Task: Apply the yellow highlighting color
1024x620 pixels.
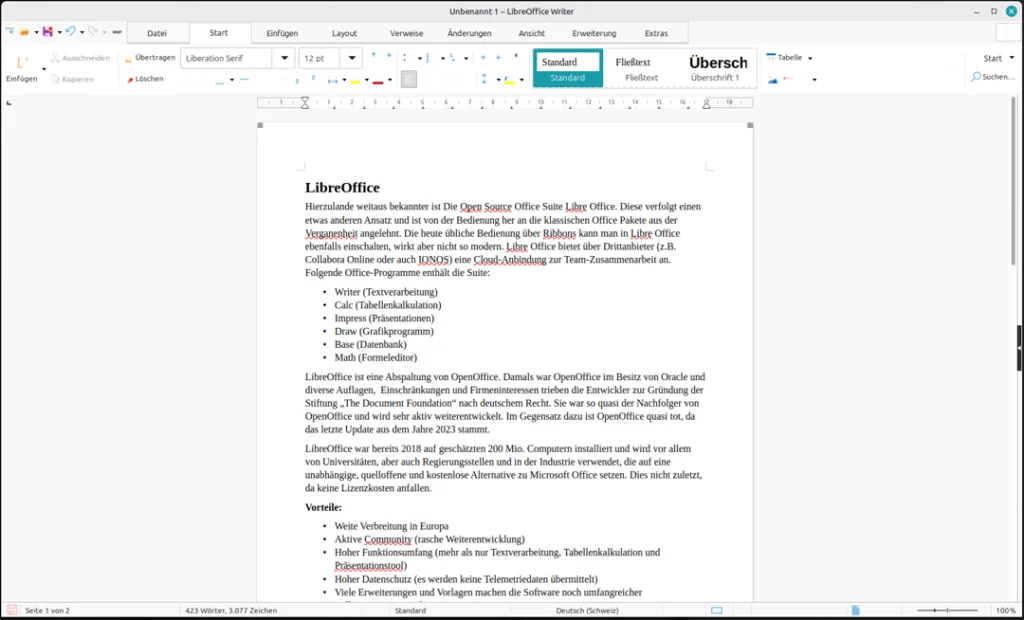Action: tap(355, 80)
